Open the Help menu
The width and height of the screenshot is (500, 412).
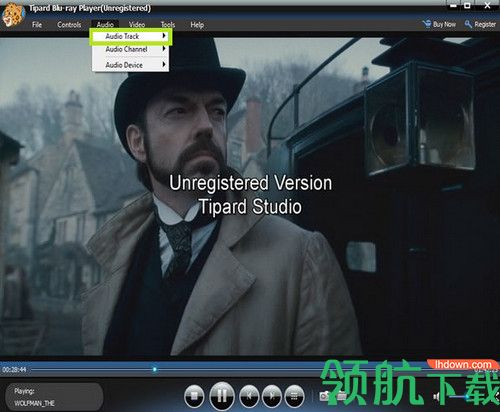coord(197,25)
